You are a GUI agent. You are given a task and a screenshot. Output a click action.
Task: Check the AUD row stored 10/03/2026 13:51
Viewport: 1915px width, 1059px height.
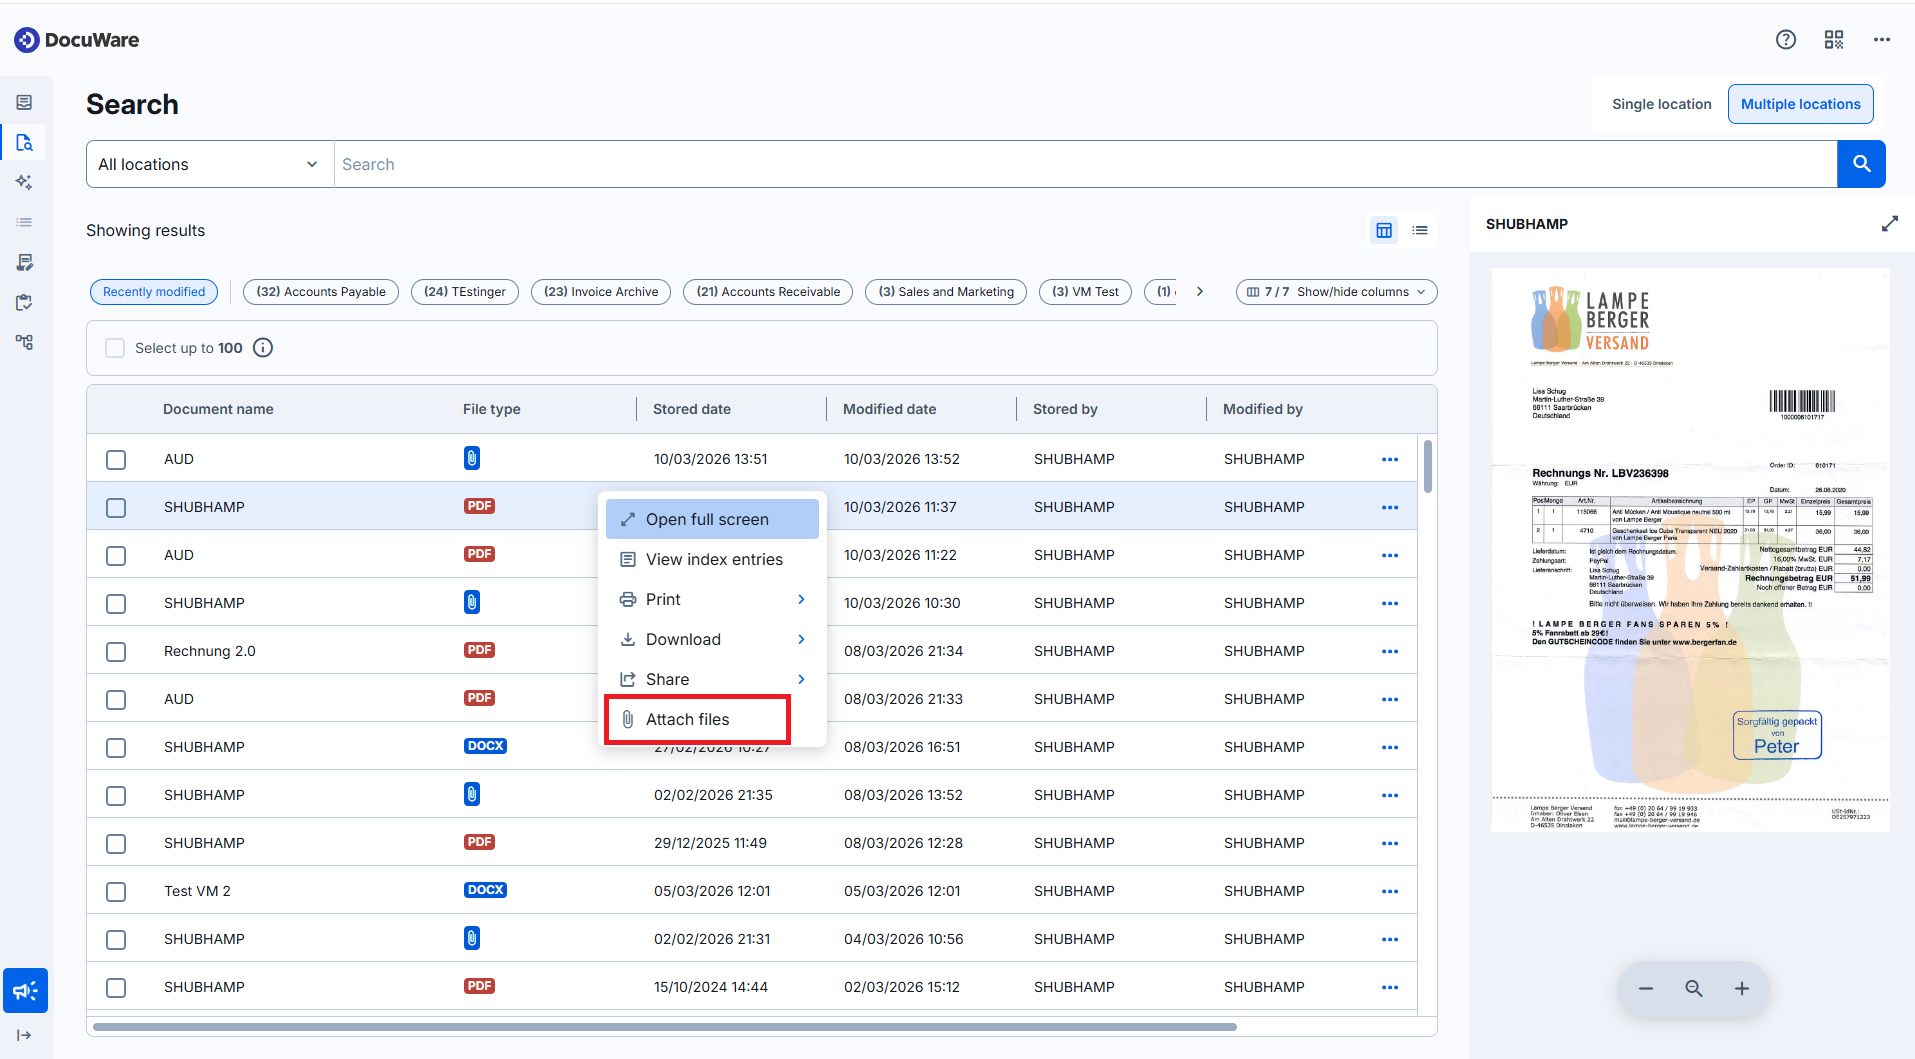click(116, 460)
